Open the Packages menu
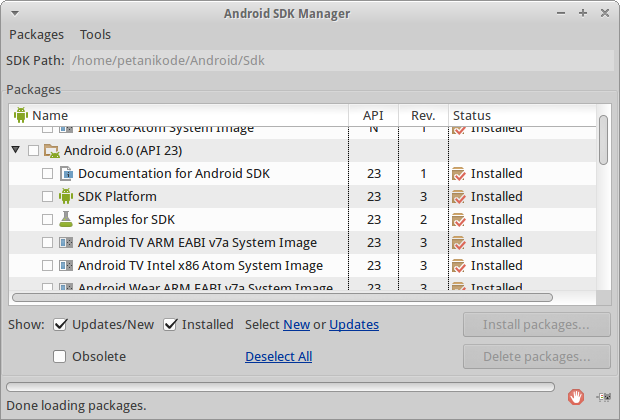Viewport: 620px width, 420px height. pos(36,34)
